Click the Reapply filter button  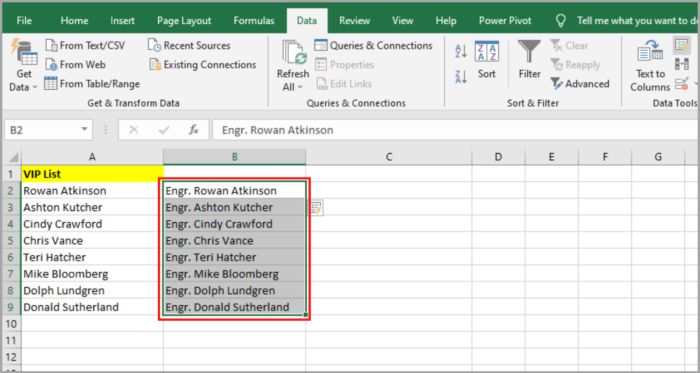(575, 65)
